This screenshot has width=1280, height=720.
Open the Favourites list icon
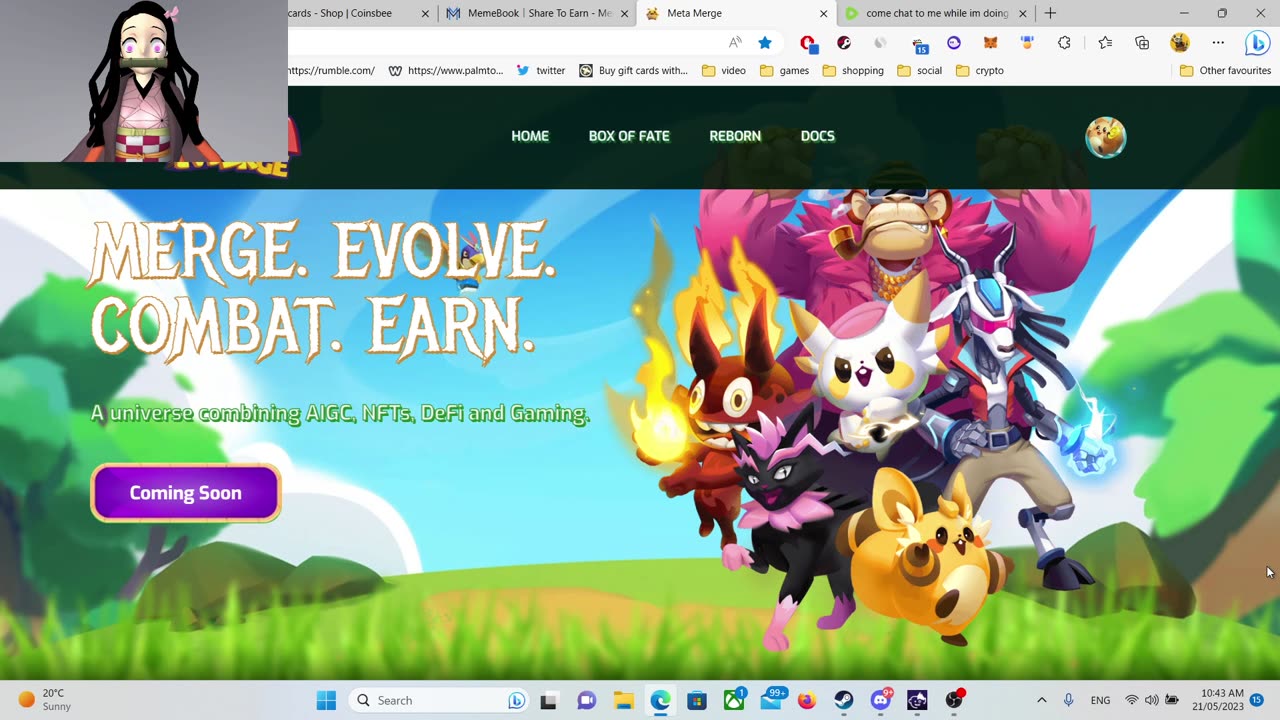[1105, 43]
